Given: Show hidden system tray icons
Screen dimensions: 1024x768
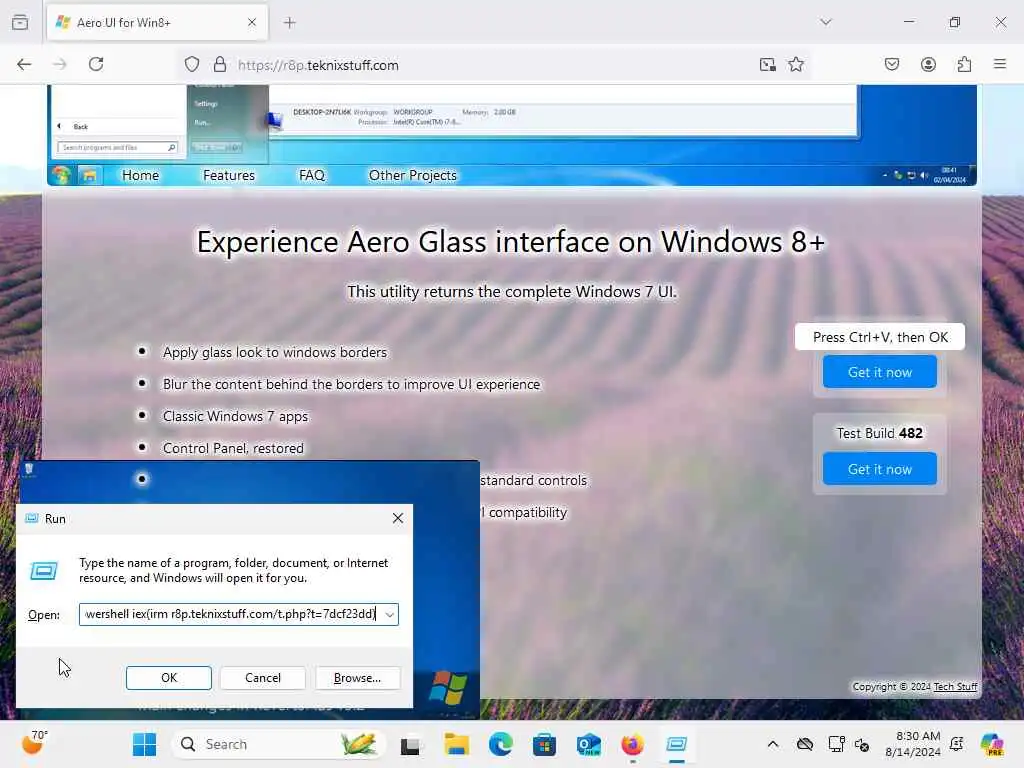Looking at the screenshot, I should pyautogui.click(x=773, y=744).
